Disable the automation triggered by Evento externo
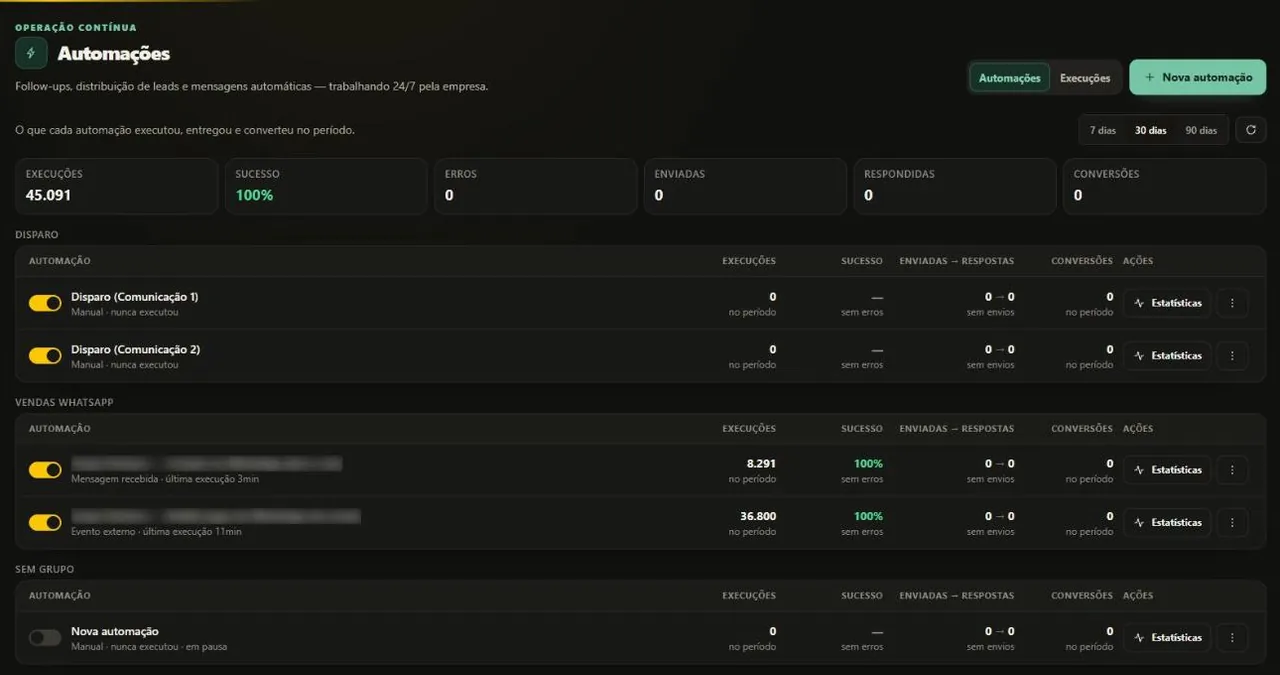 tap(45, 523)
